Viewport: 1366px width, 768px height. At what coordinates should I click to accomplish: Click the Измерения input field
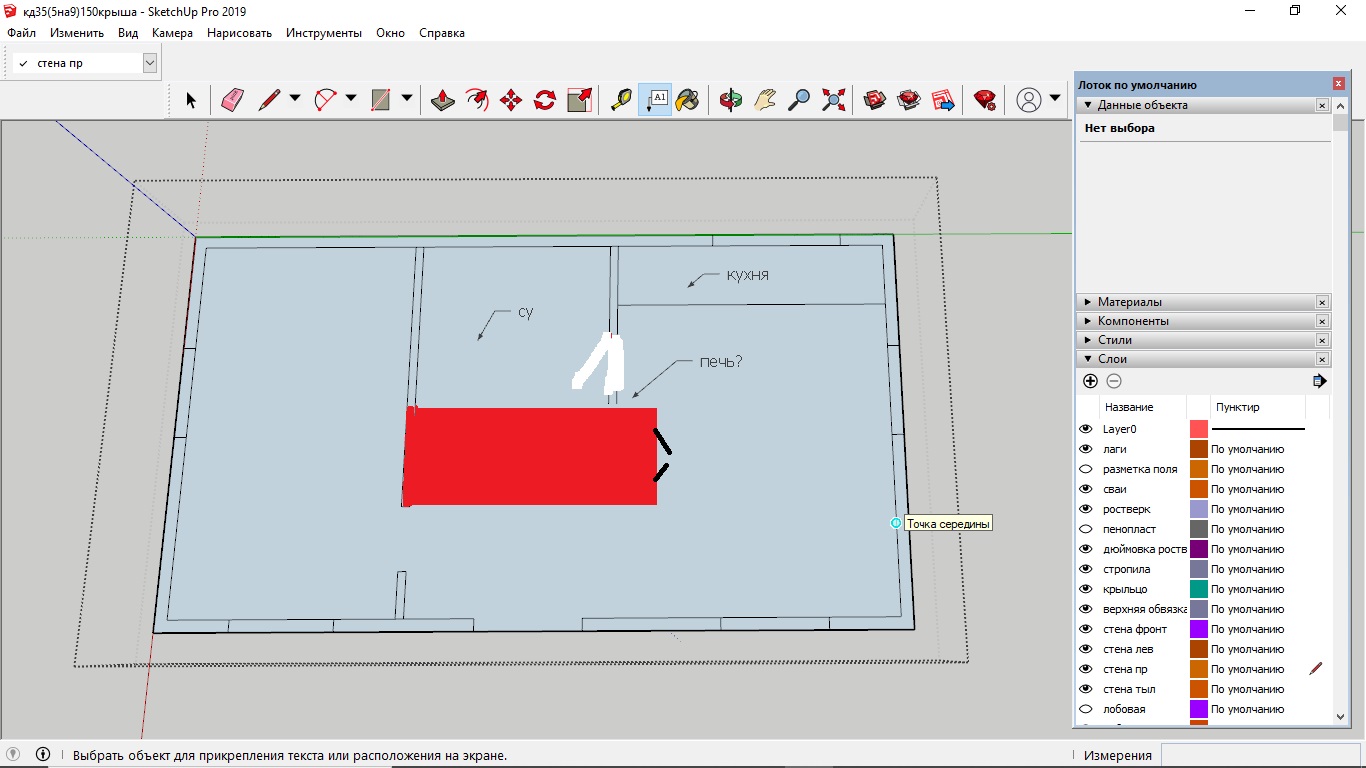1258,755
